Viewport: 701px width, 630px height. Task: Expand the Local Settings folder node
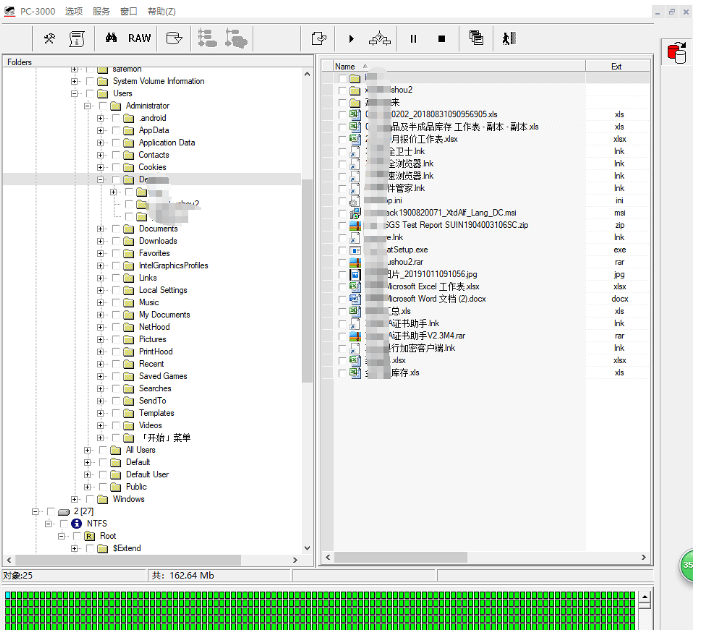pos(100,290)
